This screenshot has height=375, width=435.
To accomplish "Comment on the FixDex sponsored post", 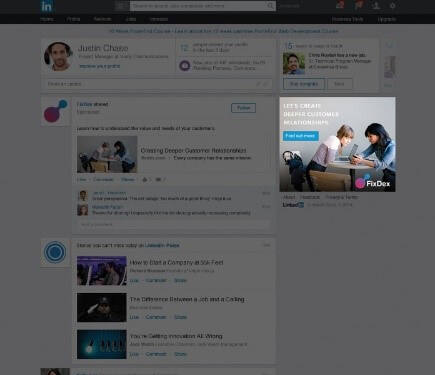I will (103, 179).
